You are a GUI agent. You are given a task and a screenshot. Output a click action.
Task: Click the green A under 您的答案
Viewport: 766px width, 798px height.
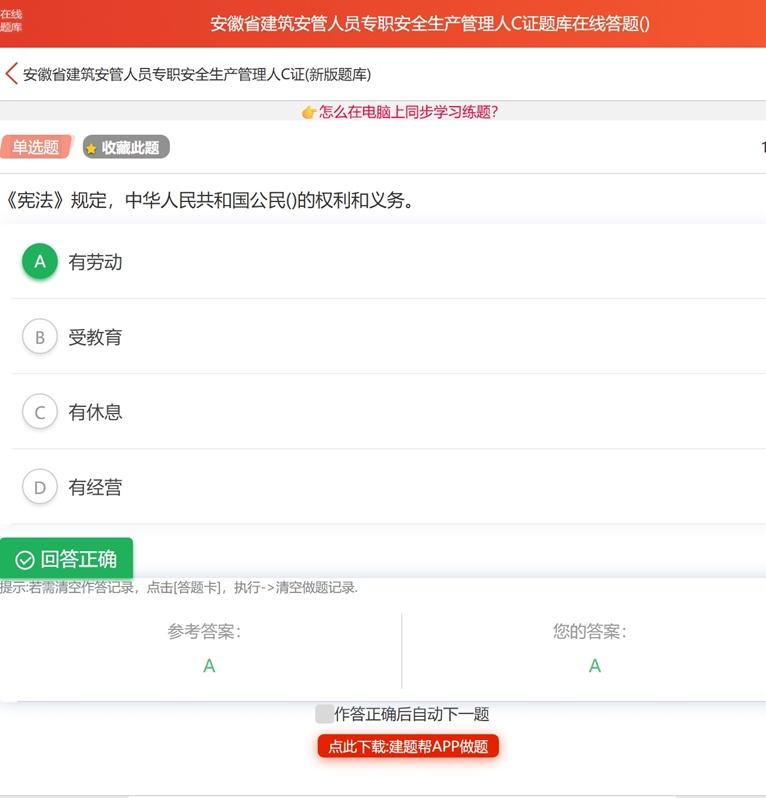(x=595, y=666)
